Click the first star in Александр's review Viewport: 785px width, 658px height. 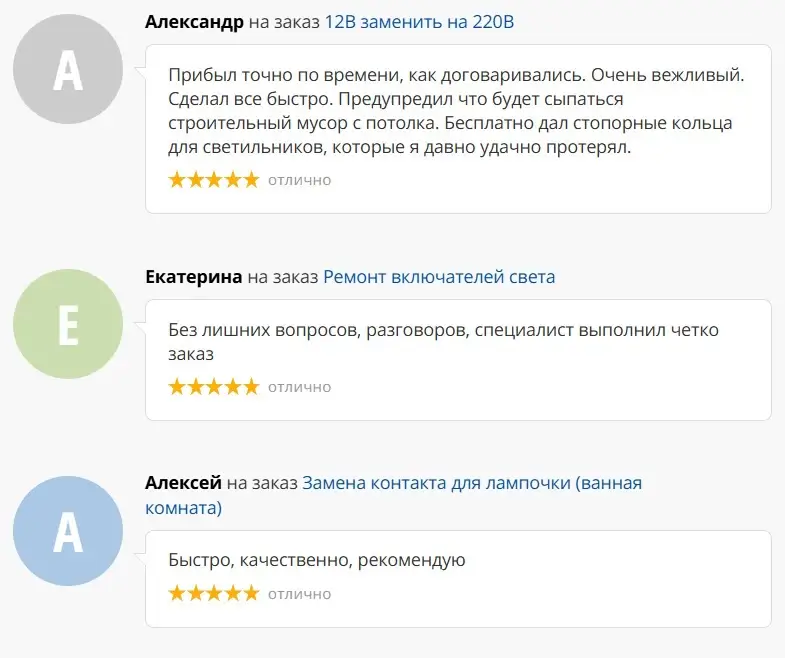pos(177,180)
